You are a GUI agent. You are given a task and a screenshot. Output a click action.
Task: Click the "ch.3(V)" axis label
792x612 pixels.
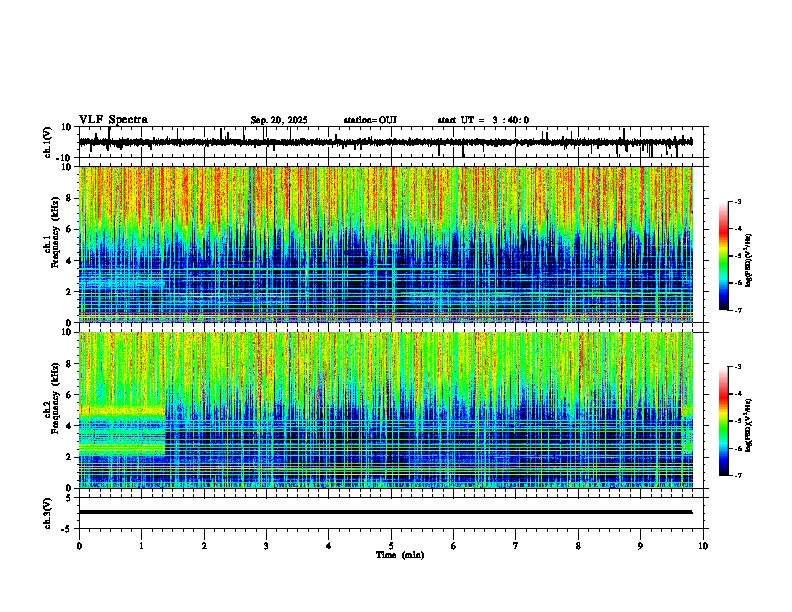tap(48, 514)
